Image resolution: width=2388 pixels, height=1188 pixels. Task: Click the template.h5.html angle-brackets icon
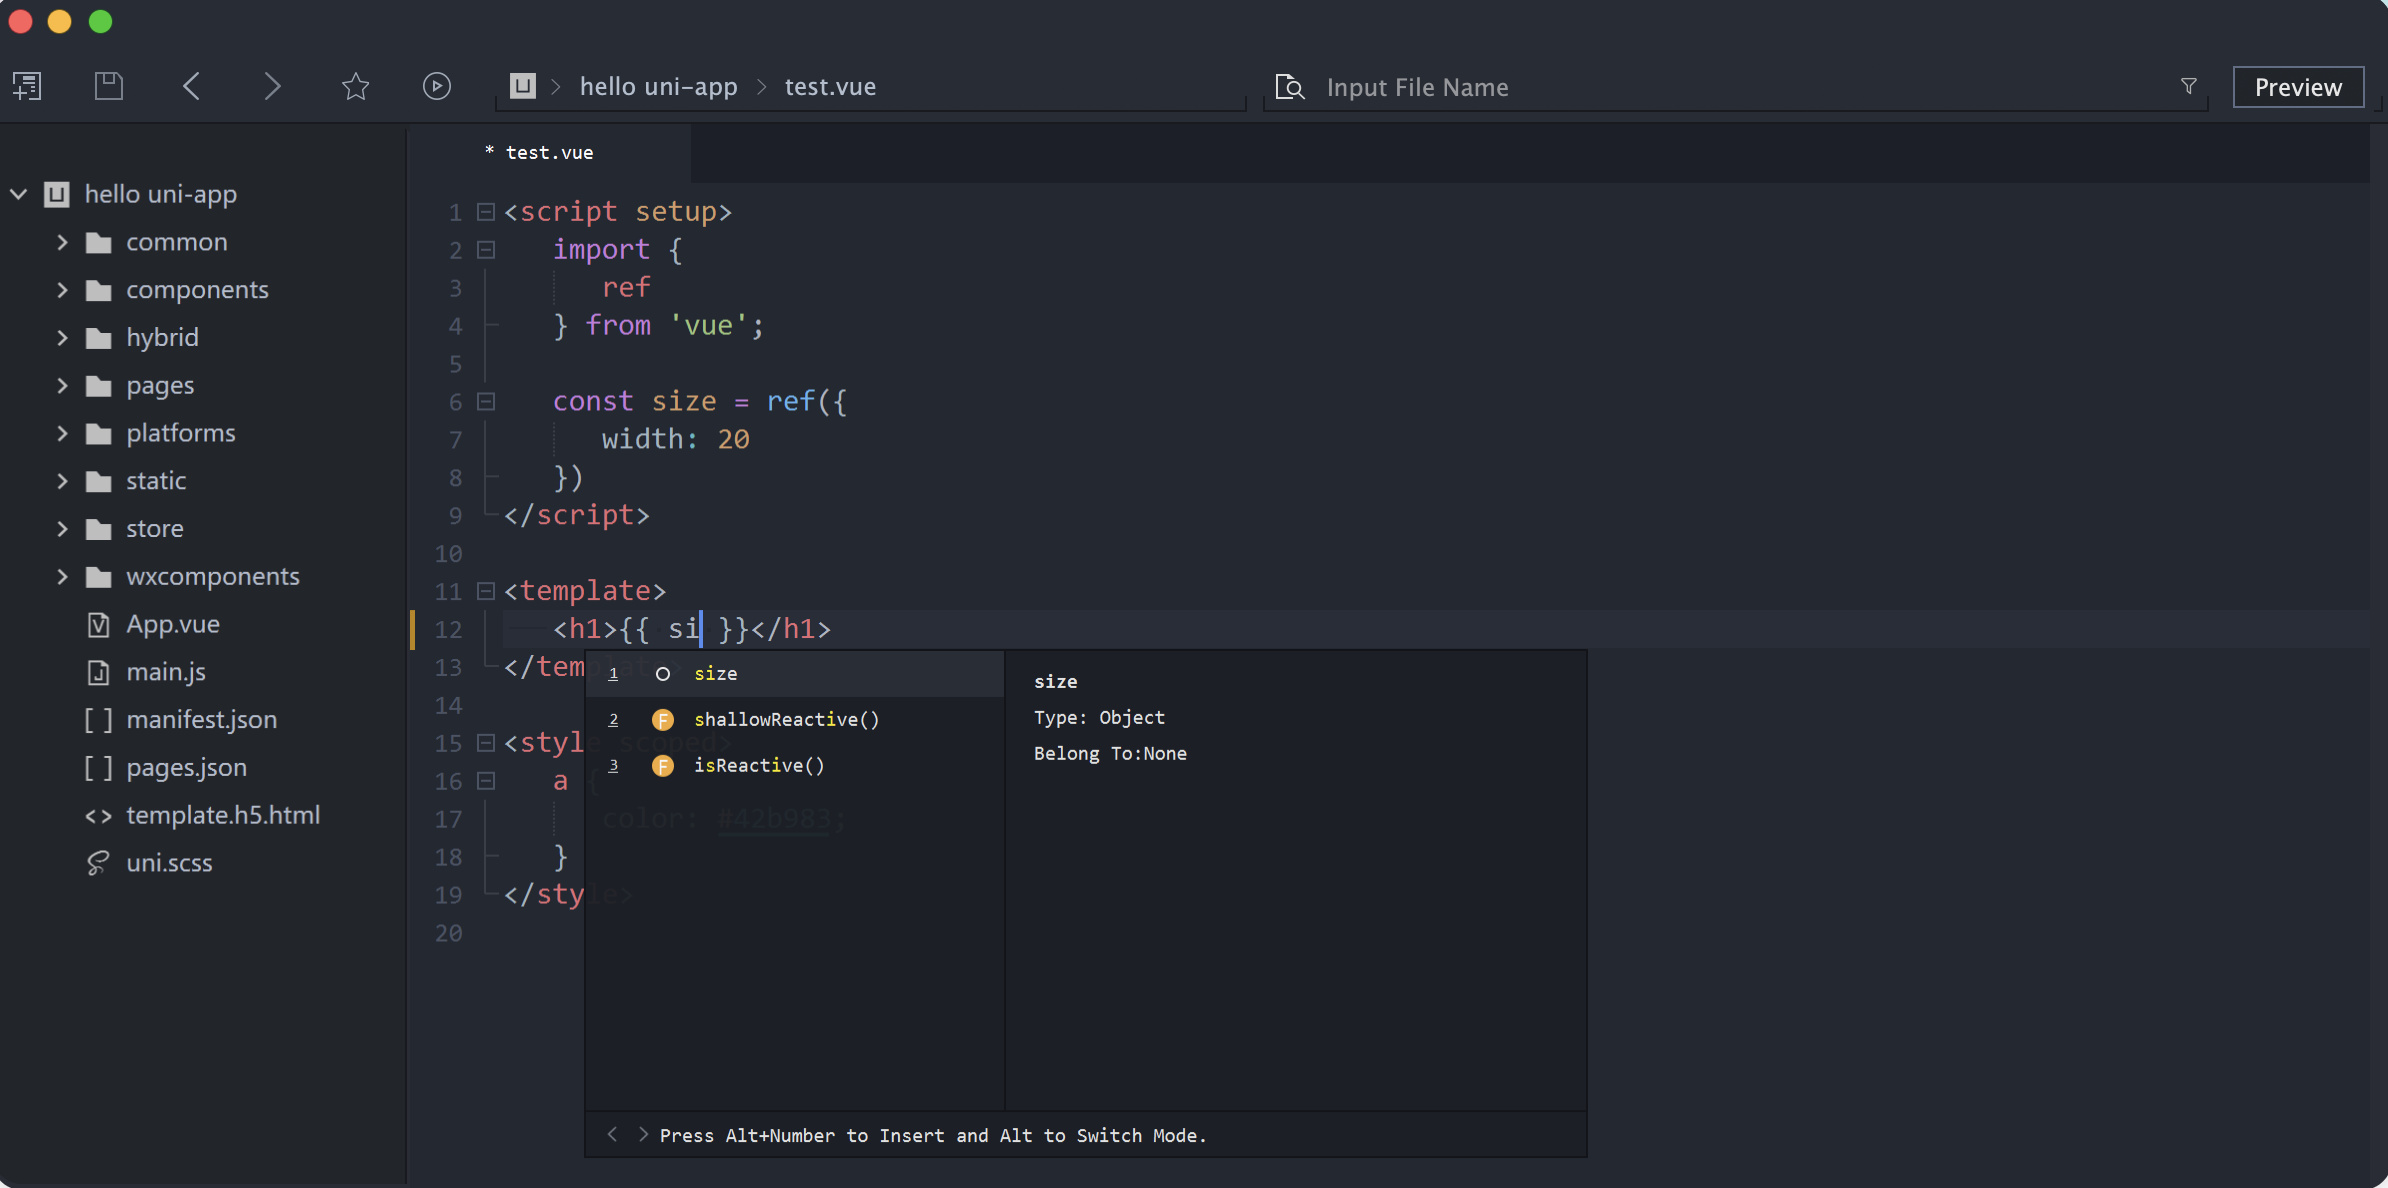click(x=98, y=816)
